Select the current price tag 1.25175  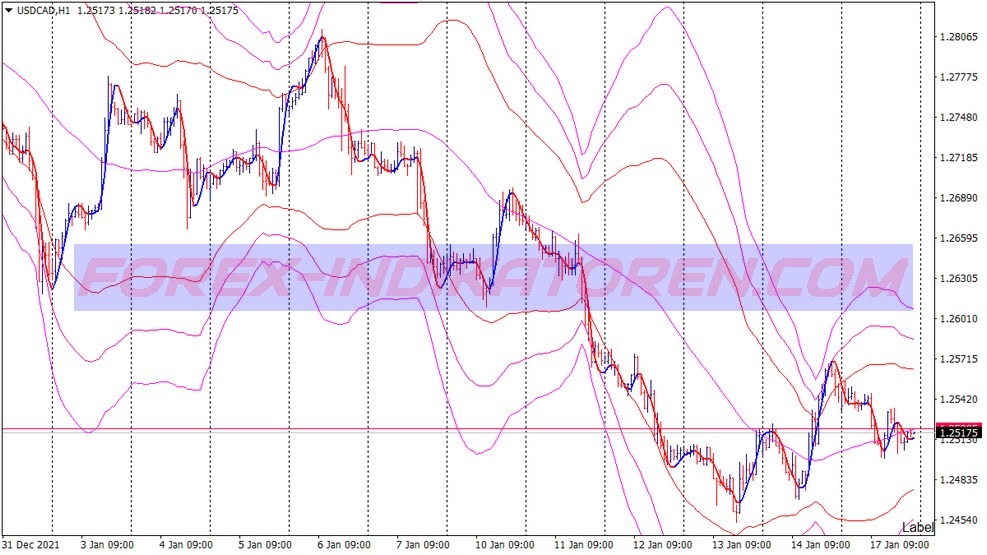tap(959, 432)
